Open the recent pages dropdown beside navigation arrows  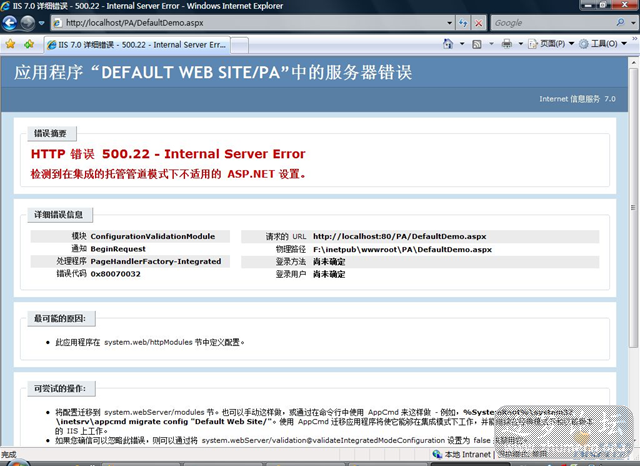click(41, 23)
